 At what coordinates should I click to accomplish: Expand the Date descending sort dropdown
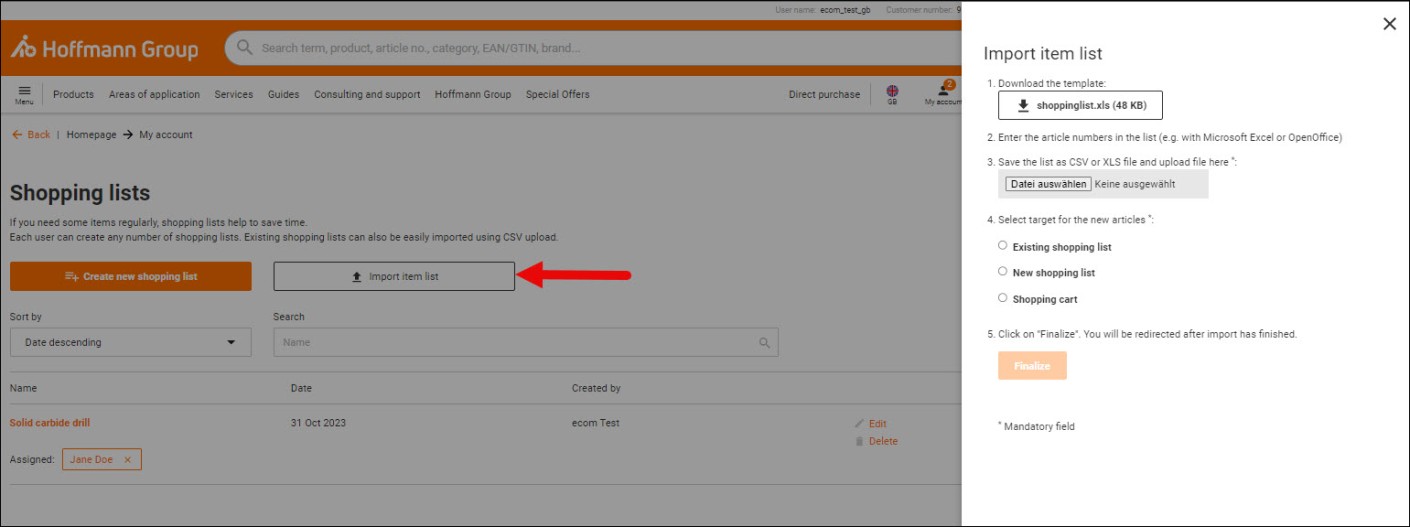click(130, 342)
